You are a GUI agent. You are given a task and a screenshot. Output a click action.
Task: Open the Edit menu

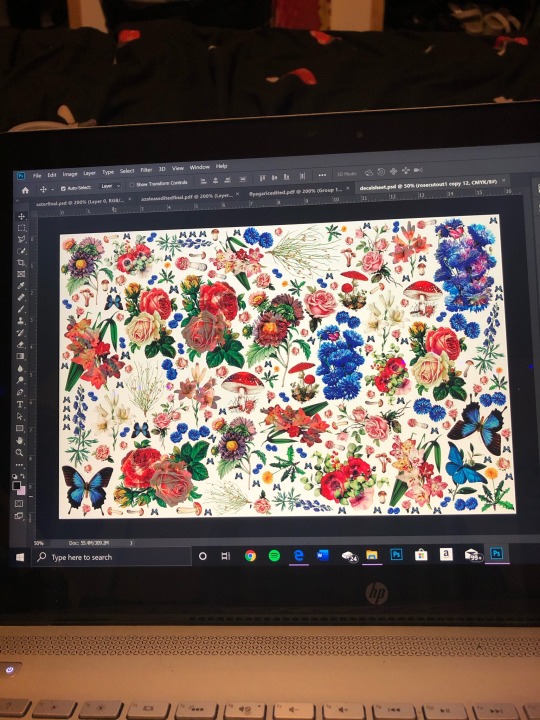(x=52, y=175)
